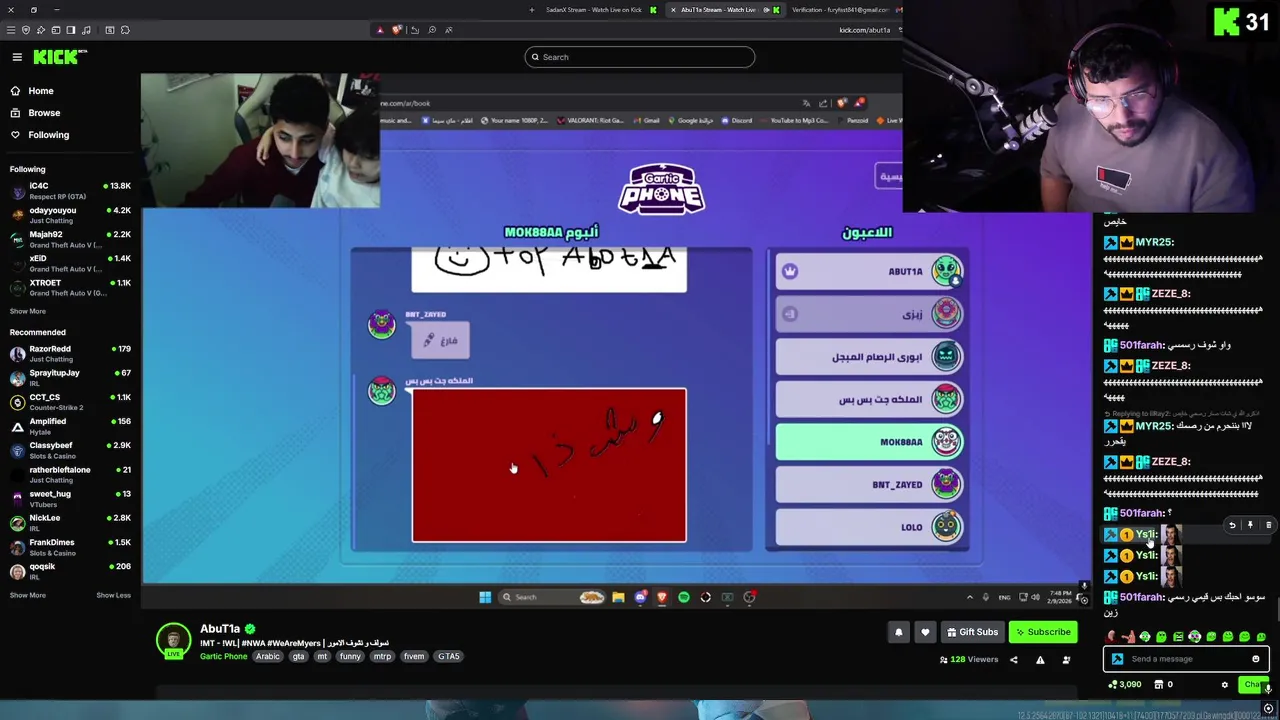This screenshot has width=1280, height=720.
Task: Open File Explorer in streamed taskbar
Action: click(x=618, y=597)
